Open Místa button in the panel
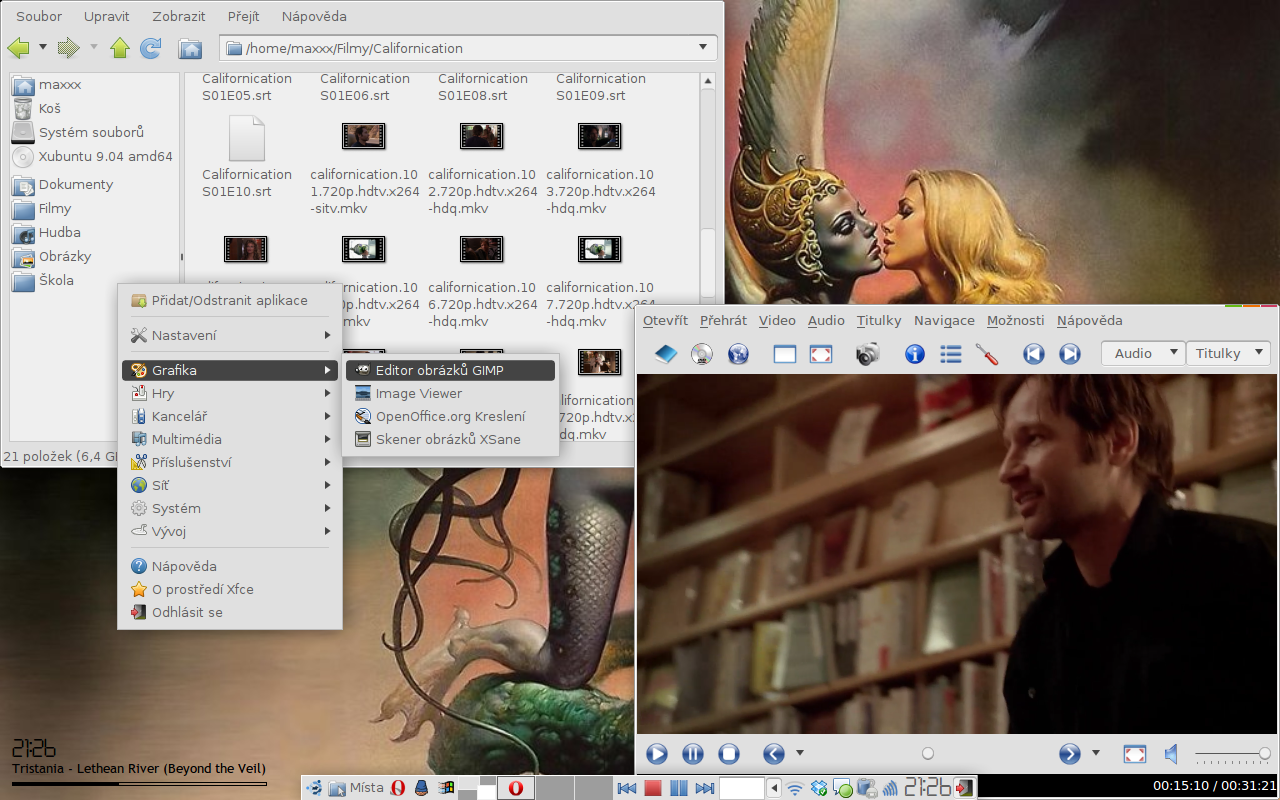Image resolution: width=1280 pixels, height=800 pixels. 357,788
